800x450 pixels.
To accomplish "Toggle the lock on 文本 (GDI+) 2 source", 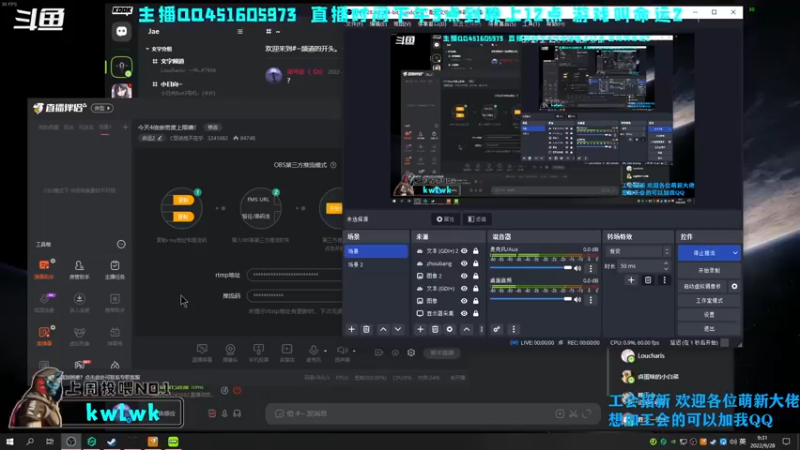I will tap(476, 251).
